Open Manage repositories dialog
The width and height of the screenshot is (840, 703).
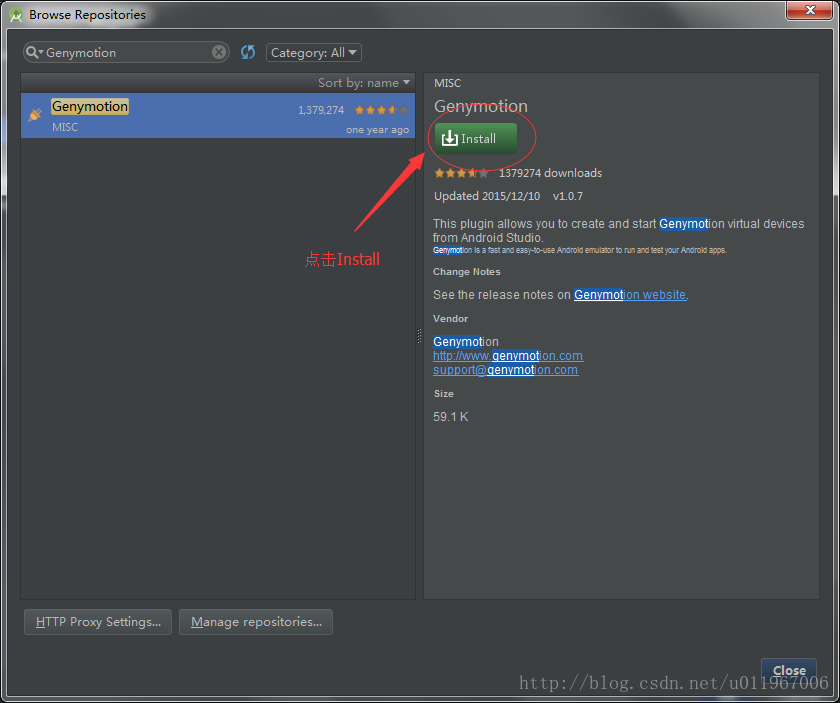click(x=256, y=622)
